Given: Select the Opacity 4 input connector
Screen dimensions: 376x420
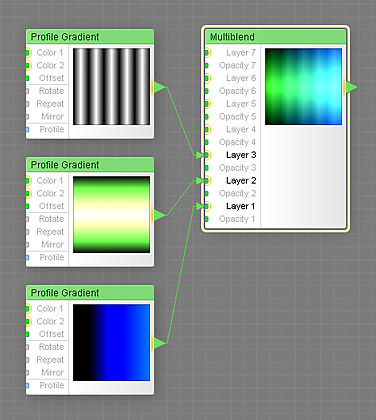Looking at the screenshot, I should click(207, 142).
